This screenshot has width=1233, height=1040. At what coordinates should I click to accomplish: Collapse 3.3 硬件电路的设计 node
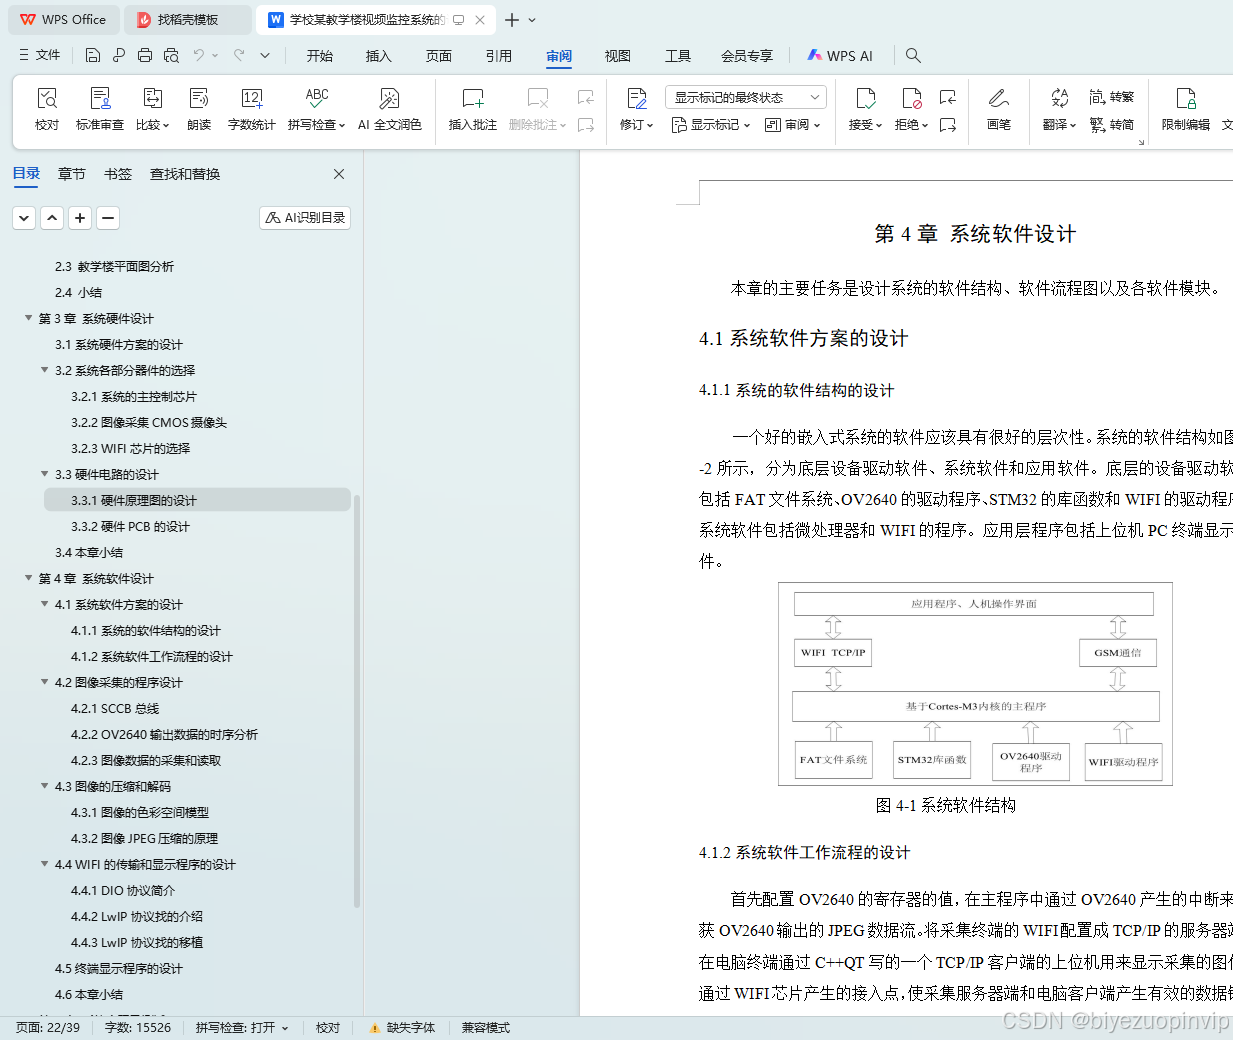pyautogui.click(x=44, y=474)
